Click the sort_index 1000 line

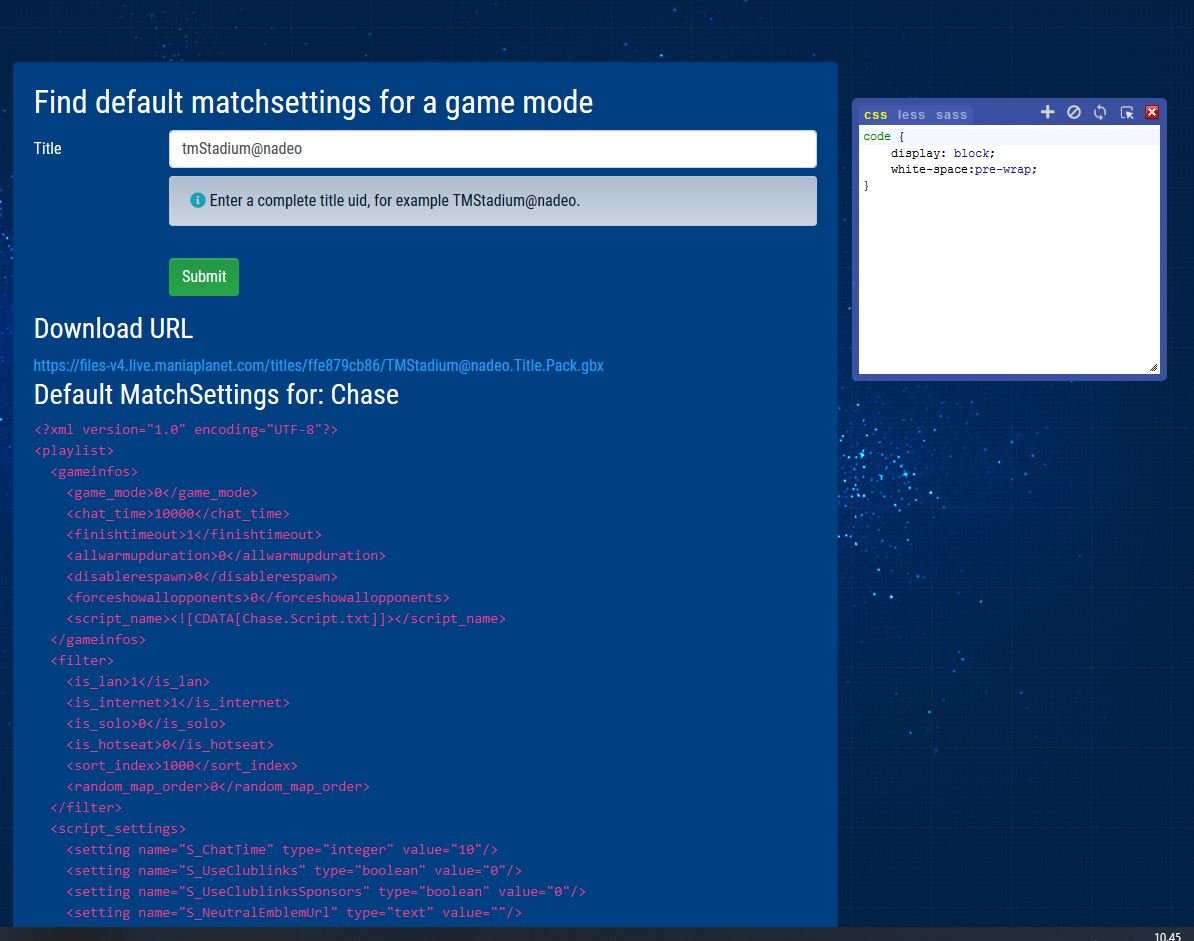pos(182,765)
